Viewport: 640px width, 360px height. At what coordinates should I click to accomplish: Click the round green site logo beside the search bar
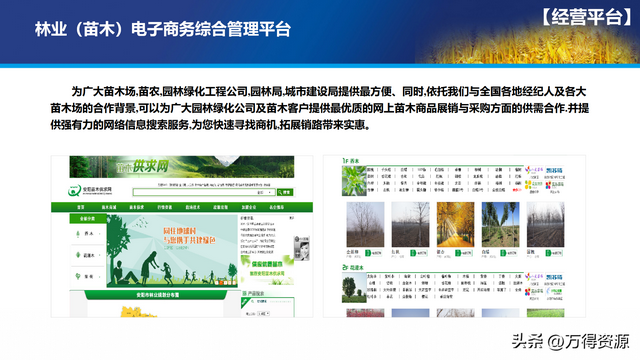[74, 190]
